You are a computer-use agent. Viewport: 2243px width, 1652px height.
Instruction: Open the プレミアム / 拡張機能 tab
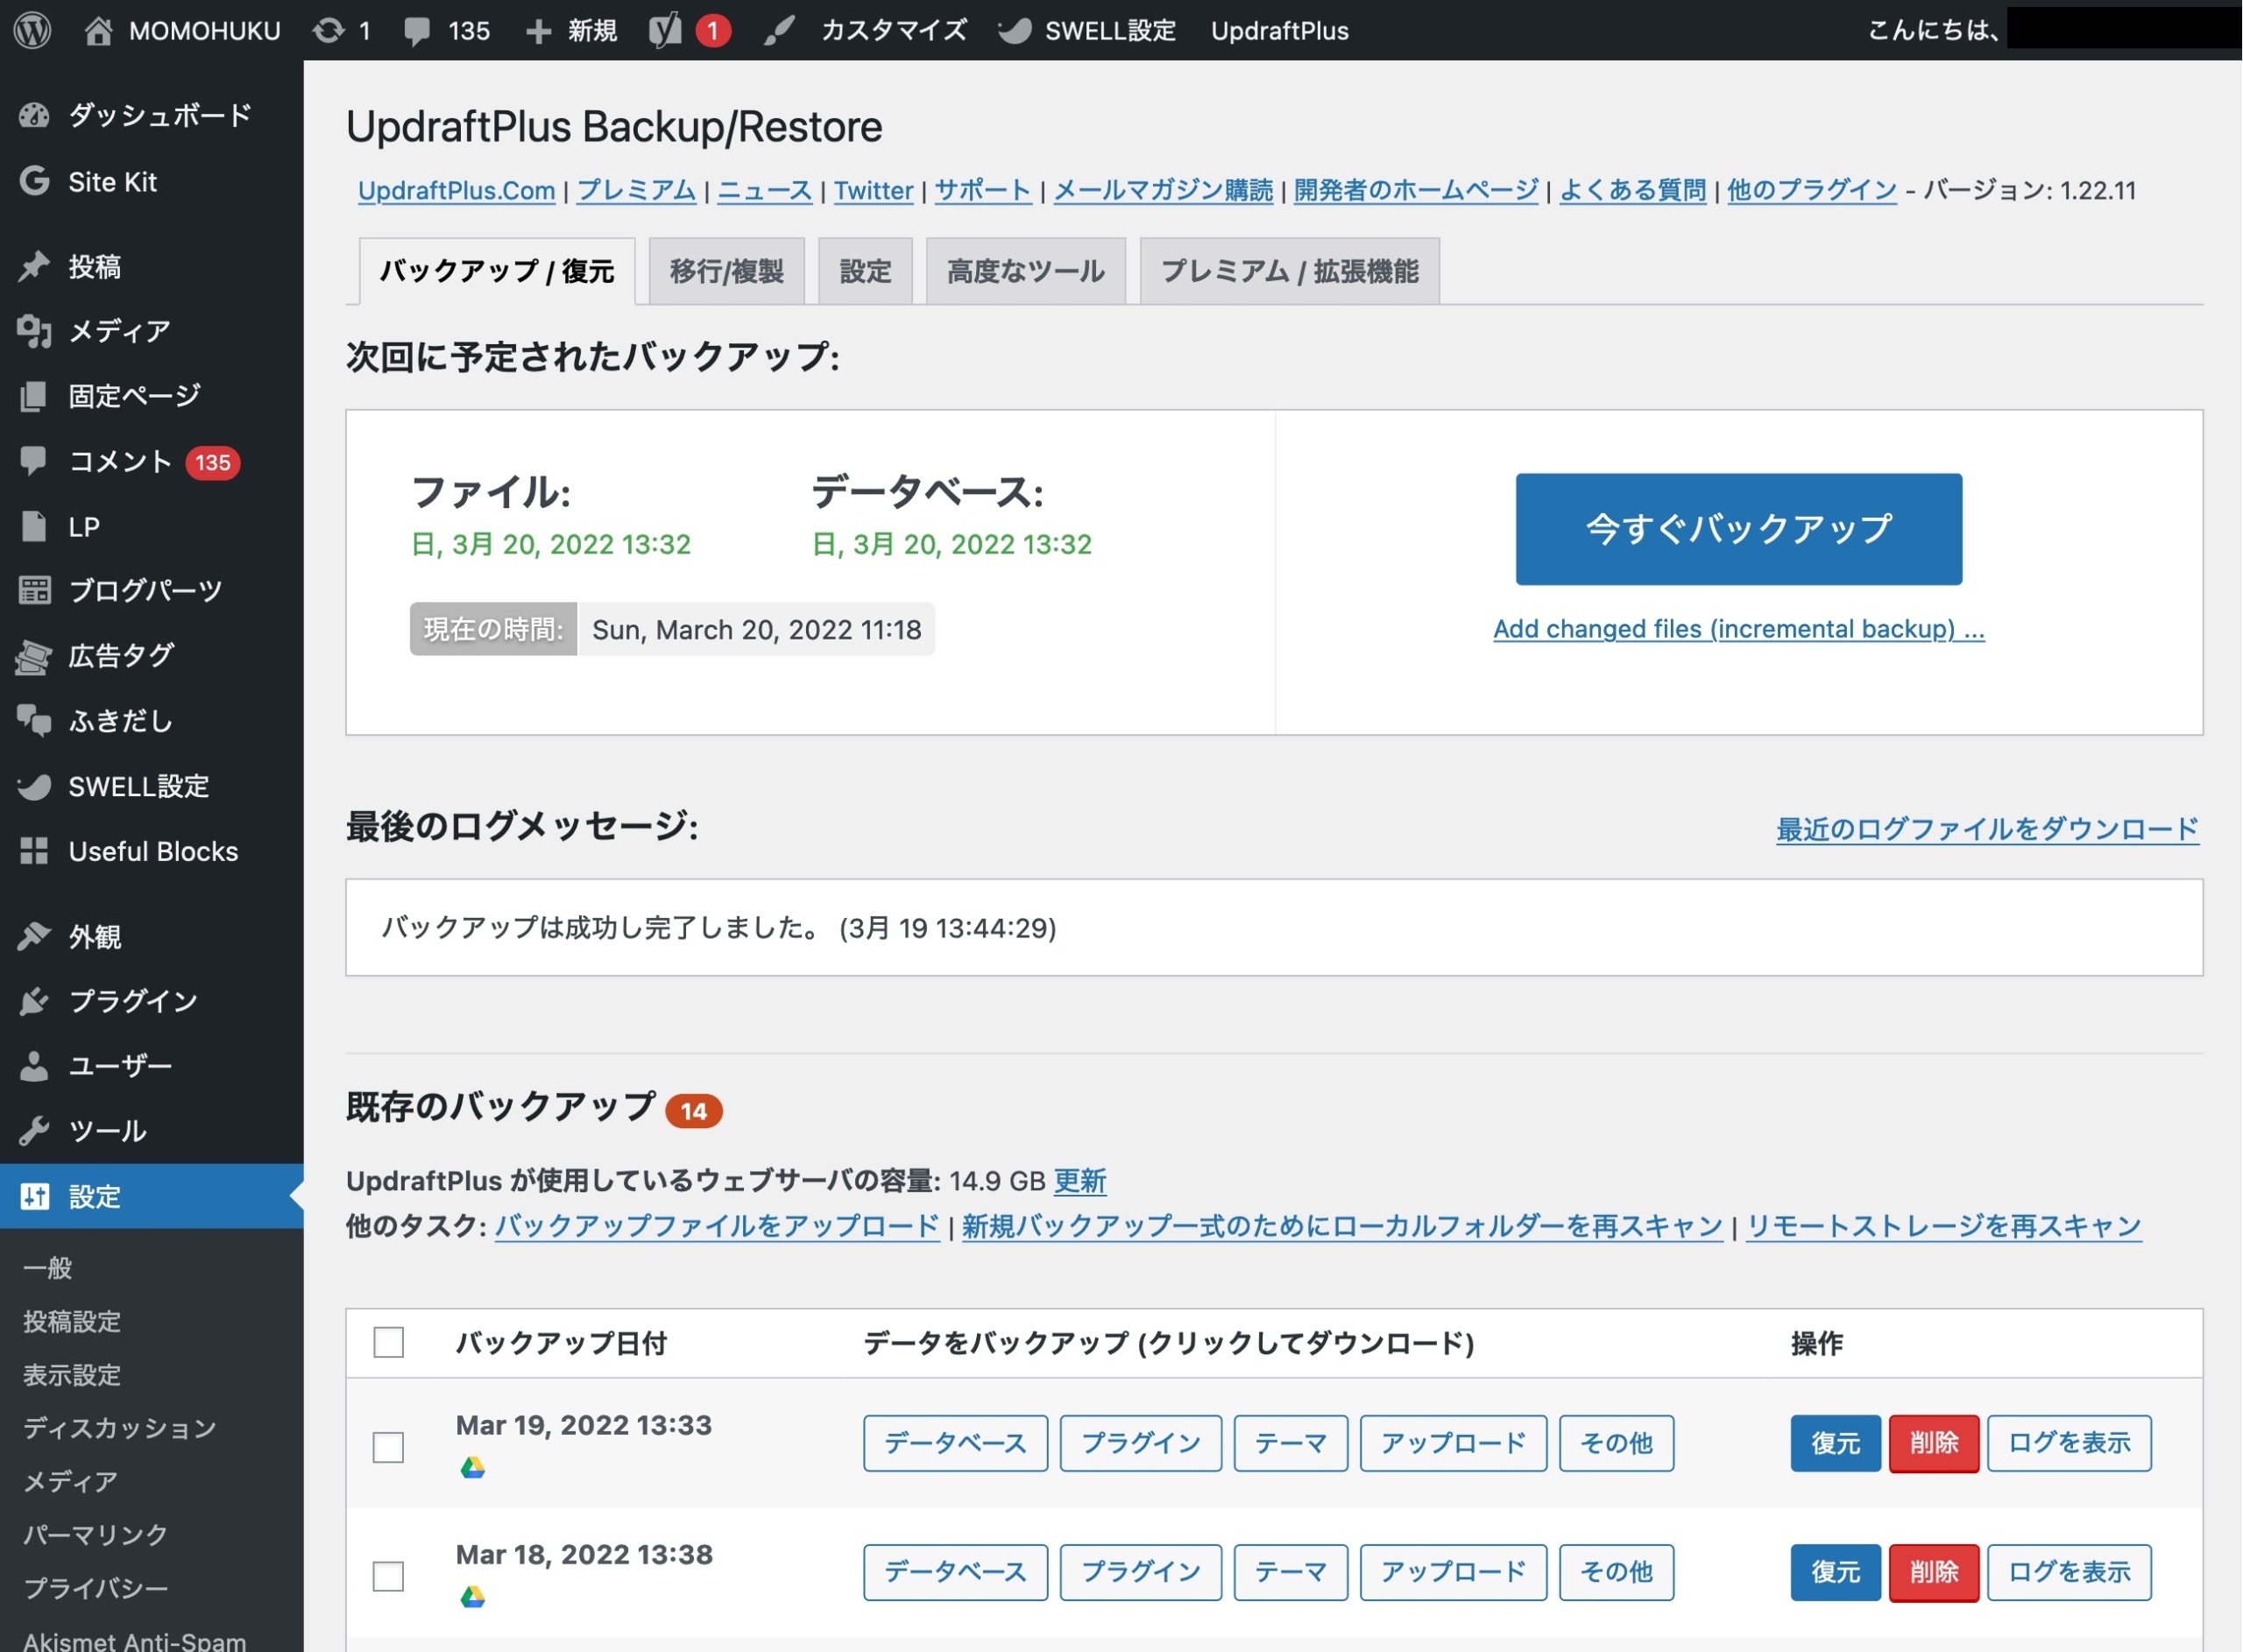1290,271
